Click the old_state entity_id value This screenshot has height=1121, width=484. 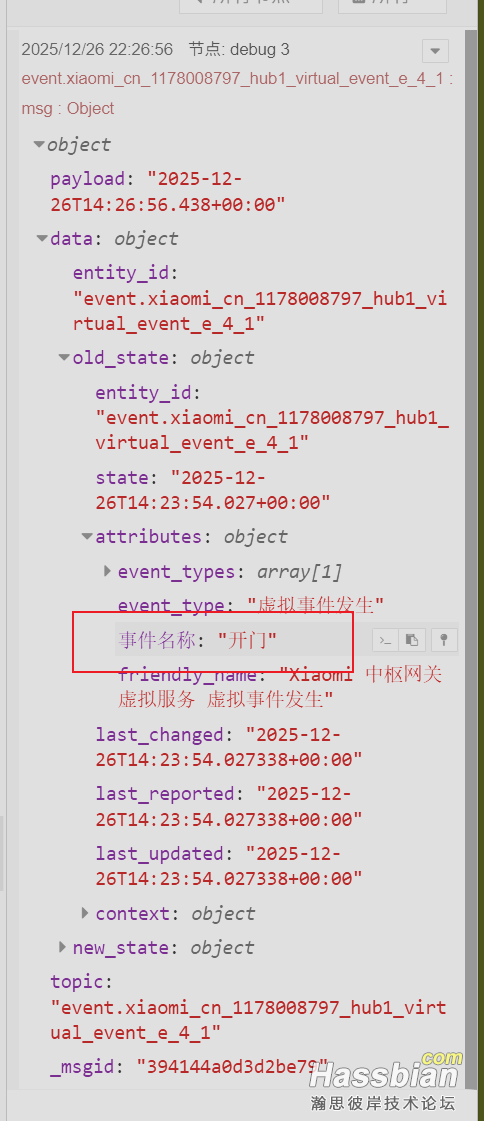tap(272, 430)
